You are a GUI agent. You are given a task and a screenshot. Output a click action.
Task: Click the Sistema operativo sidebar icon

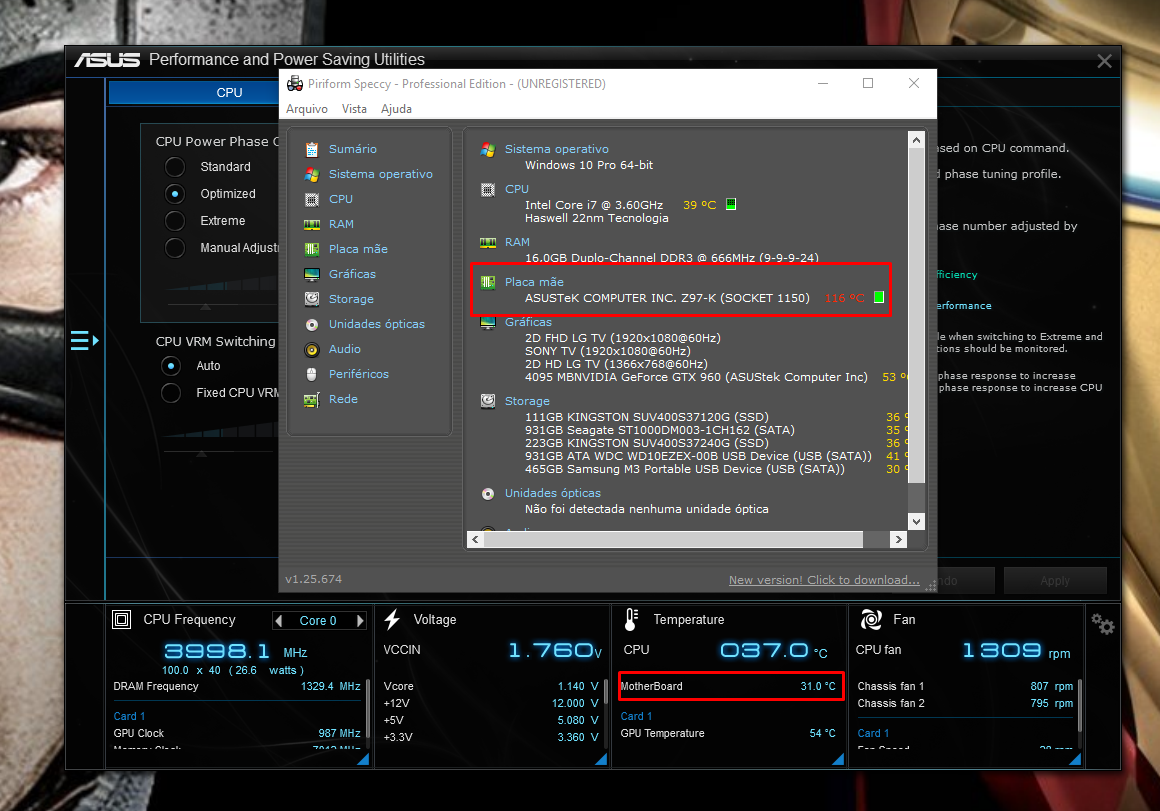pyautogui.click(x=312, y=175)
